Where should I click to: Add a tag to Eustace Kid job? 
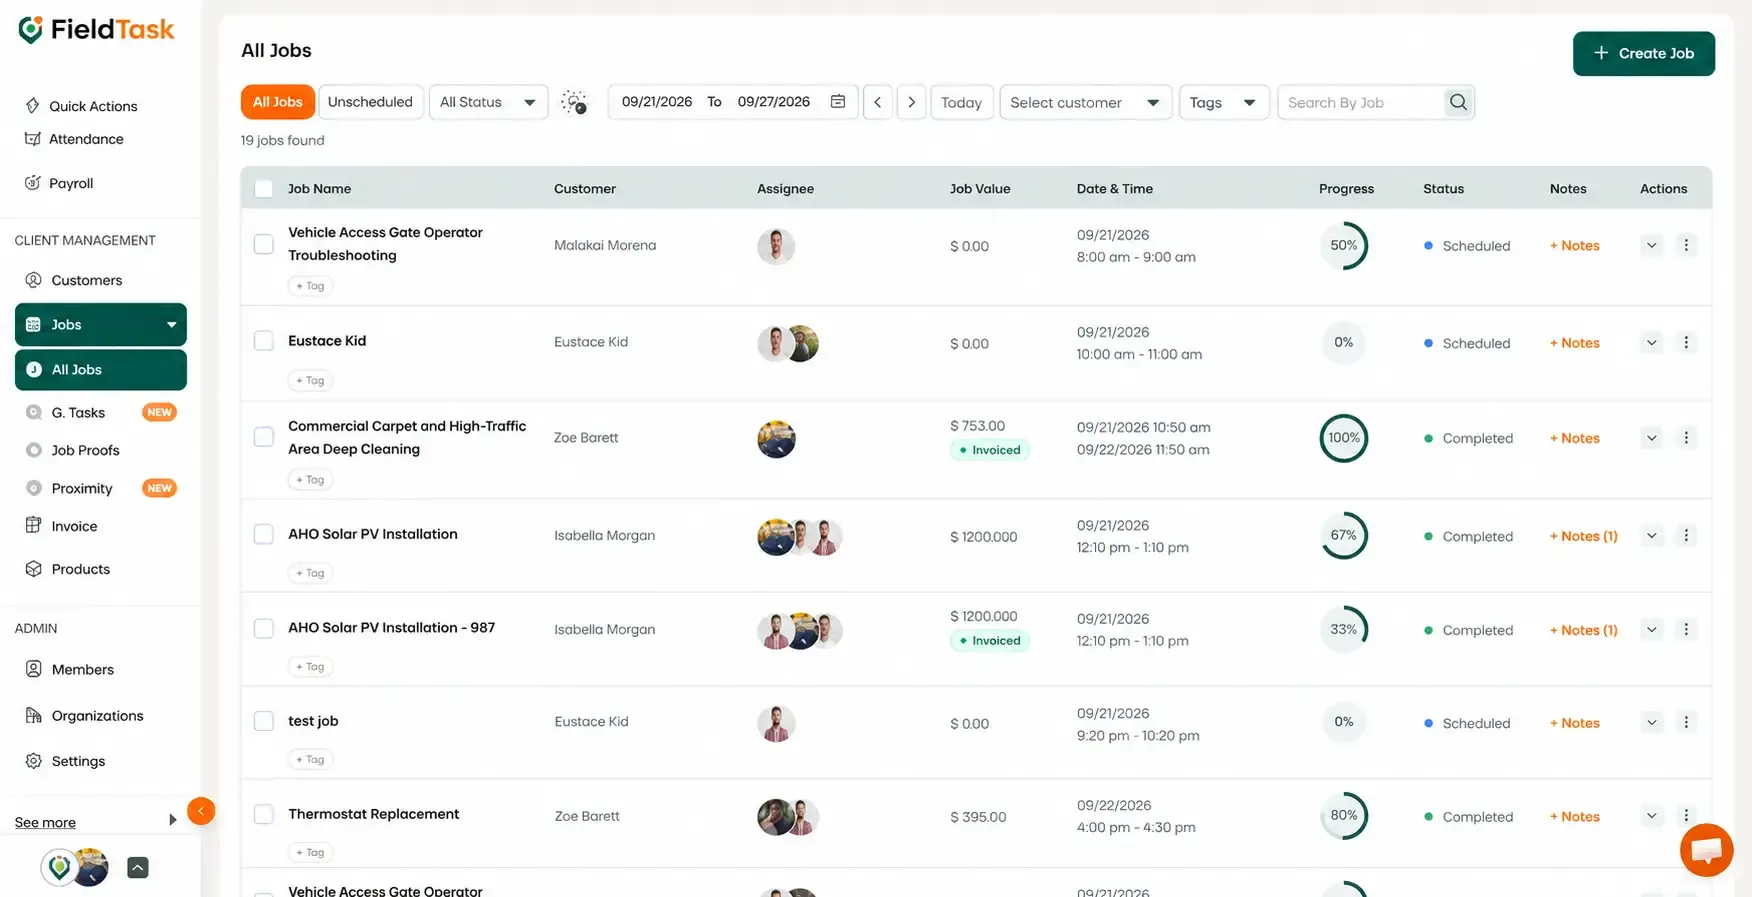click(311, 380)
